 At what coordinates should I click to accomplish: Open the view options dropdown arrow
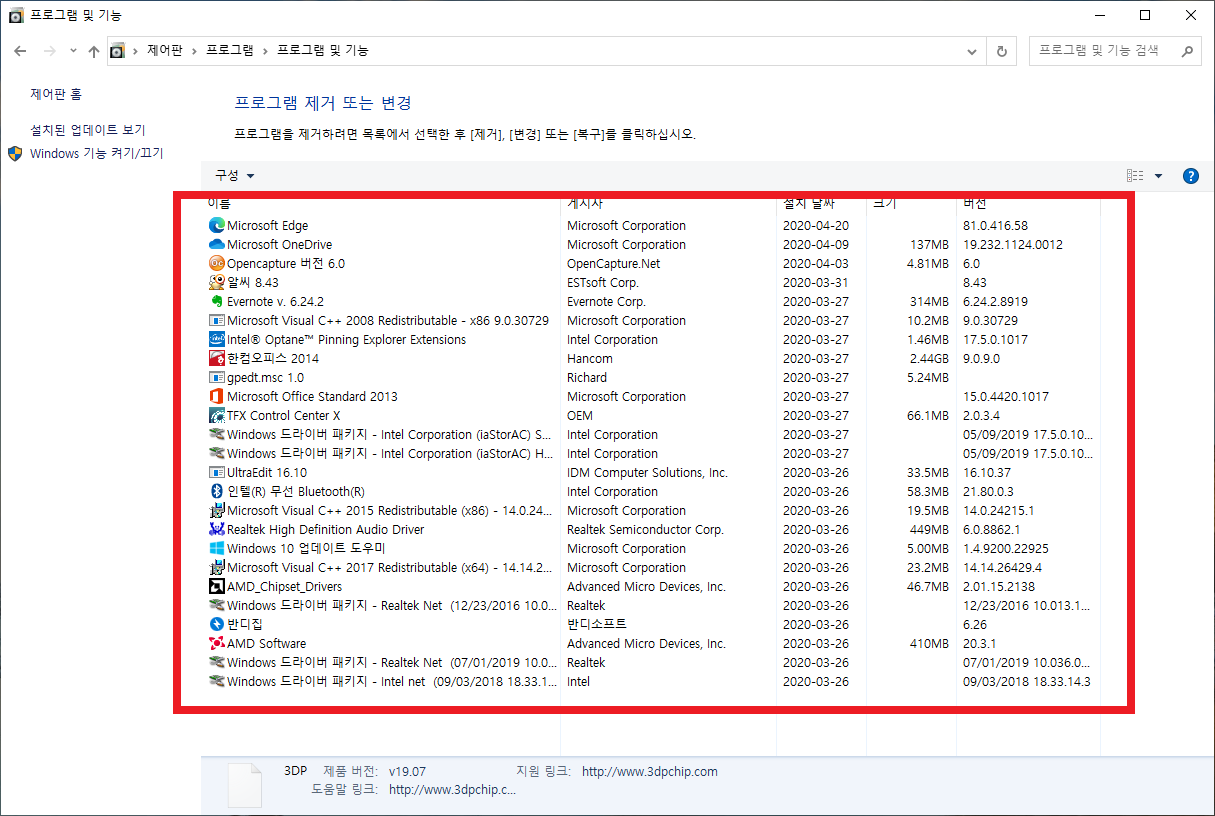click(x=1158, y=176)
